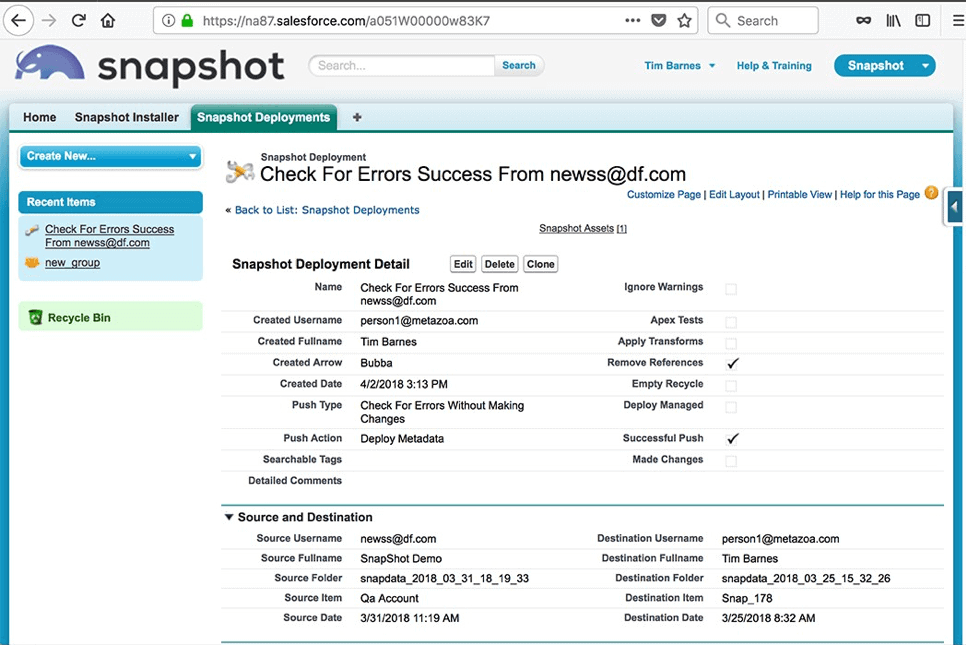This screenshot has width=966, height=645.
Task: Bookmark this page with the star icon
Action: pos(684,21)
